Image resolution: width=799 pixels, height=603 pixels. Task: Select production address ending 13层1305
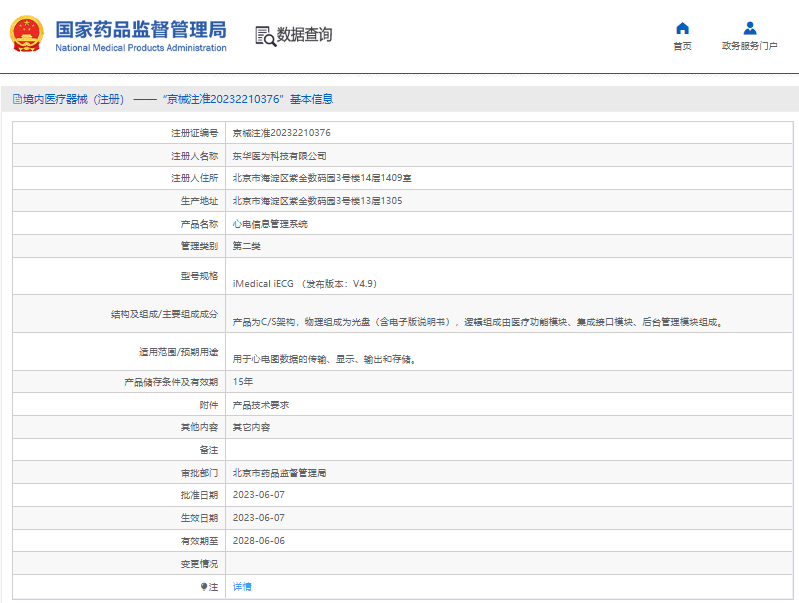317,201
